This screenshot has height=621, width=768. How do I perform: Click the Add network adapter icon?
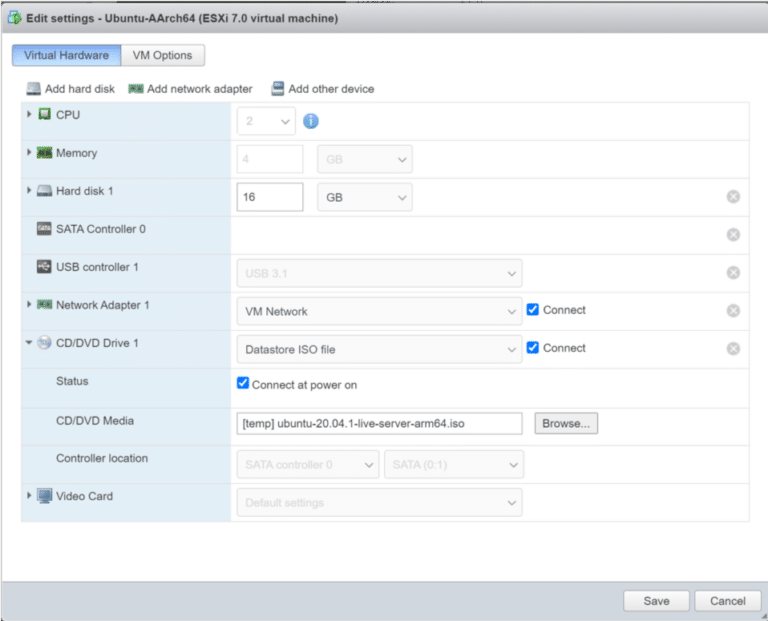(x=136, y=89)
